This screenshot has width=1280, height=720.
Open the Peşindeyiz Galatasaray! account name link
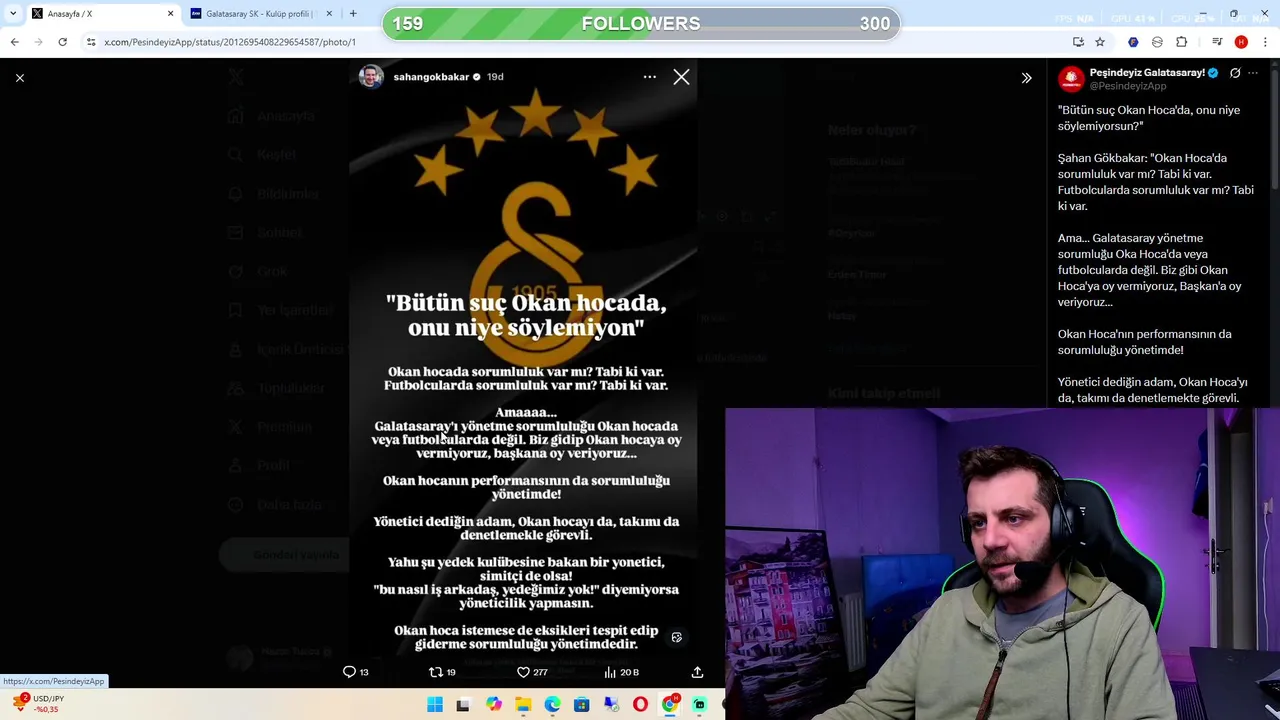click(1147, 73)
